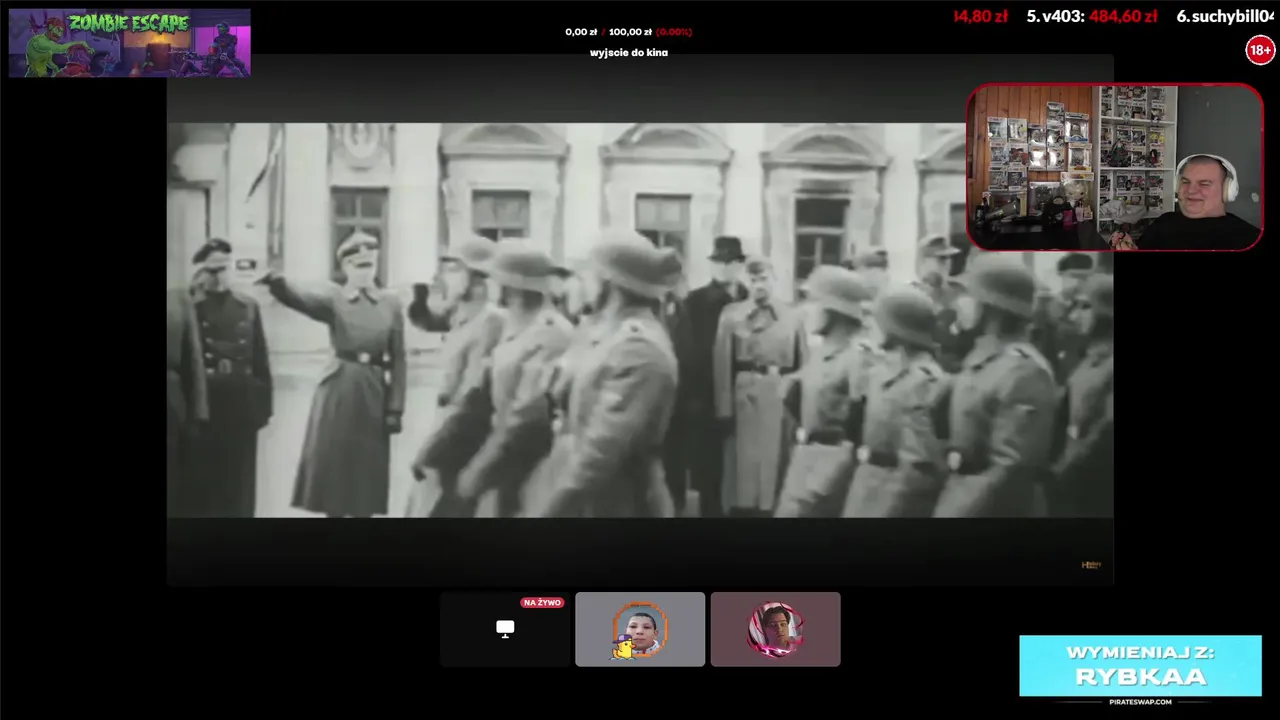The image size is (1280, 720).
Task: Select the participant tile with duck avatar
Action: tap(640, 629)
